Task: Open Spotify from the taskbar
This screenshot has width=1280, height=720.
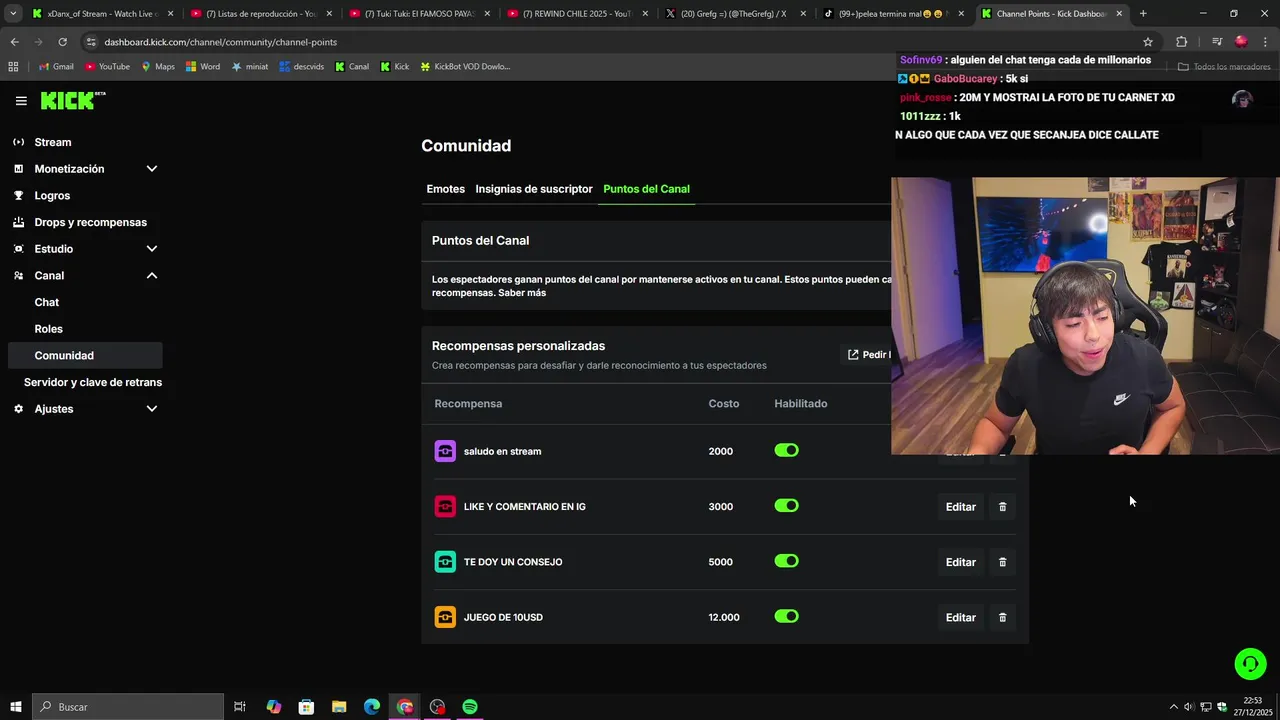Action: pos(470,707)
